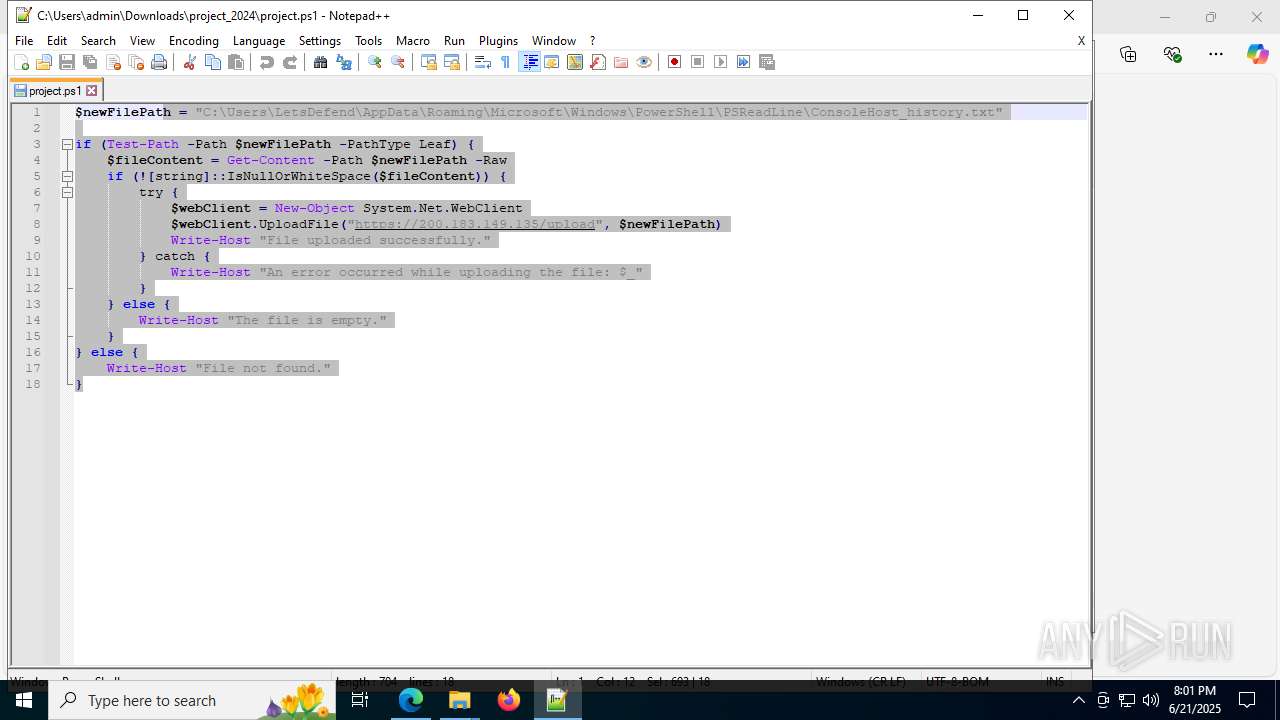Screen dimensions: 1280x720
Task: Collapse the fold at line 5
Action: click(67, 176)
